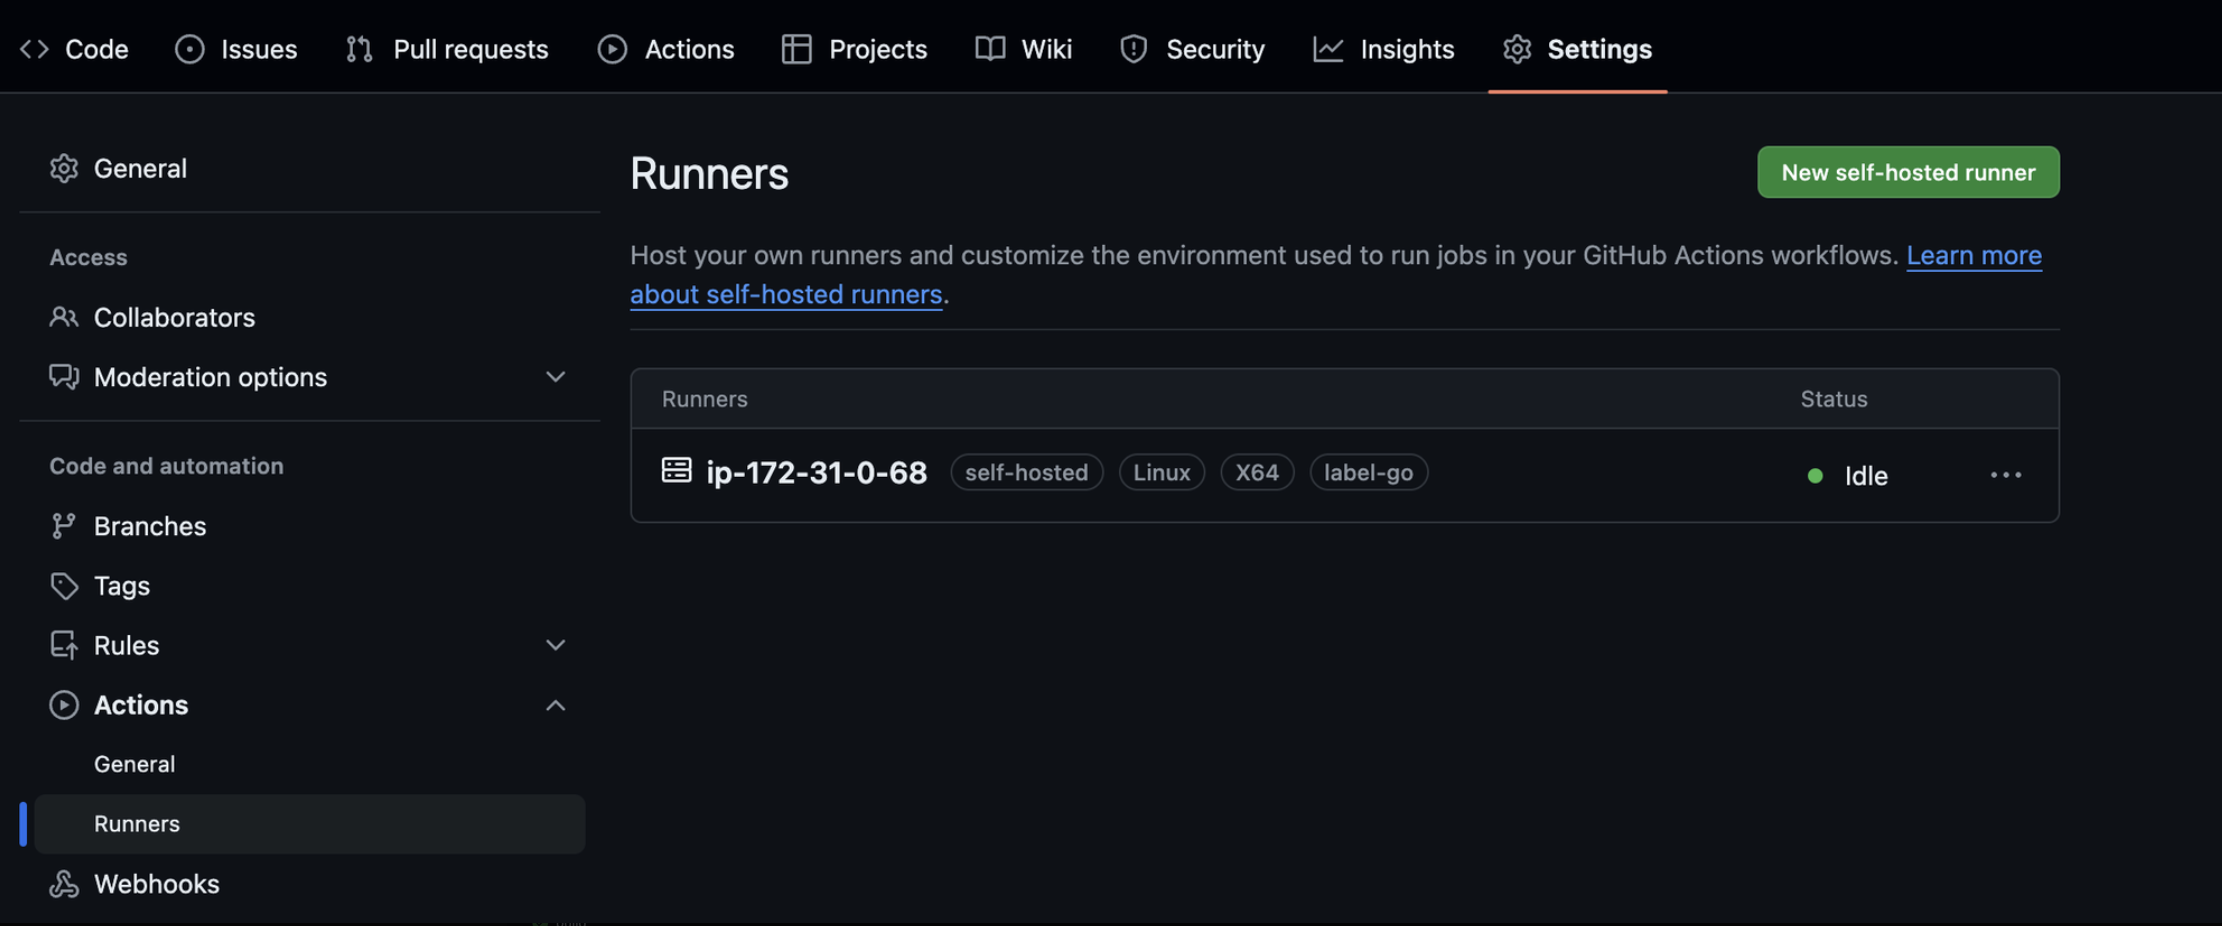The height and width of the screenshot is (926, 2222).
Task: Click the Pull requests branch icon
Action: (359, 49)
